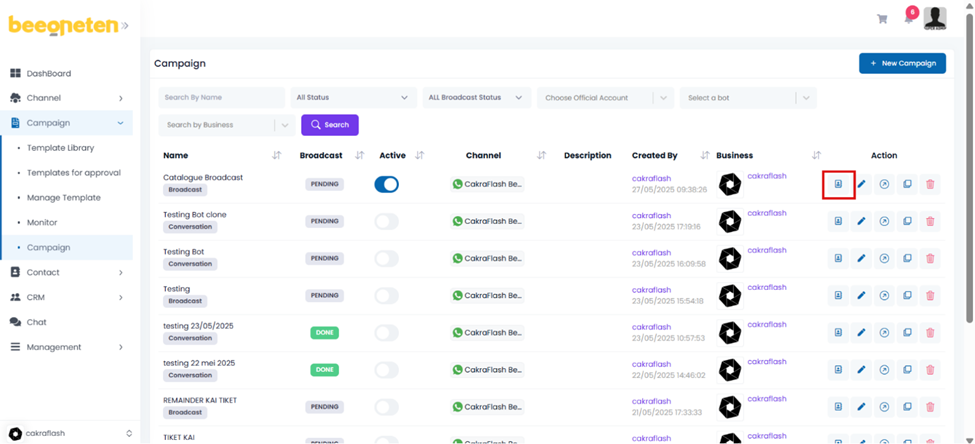Turn on active toggle for testing 22 mei 2025
975x444 pixels.
pos(386,369)
